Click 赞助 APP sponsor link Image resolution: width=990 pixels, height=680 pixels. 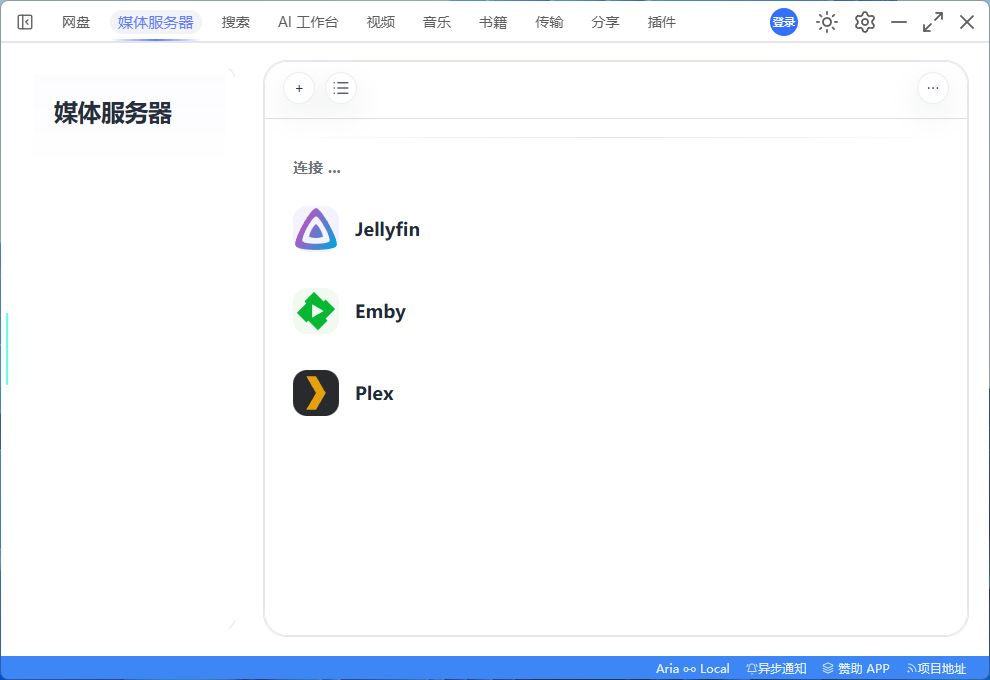point(856,669)
